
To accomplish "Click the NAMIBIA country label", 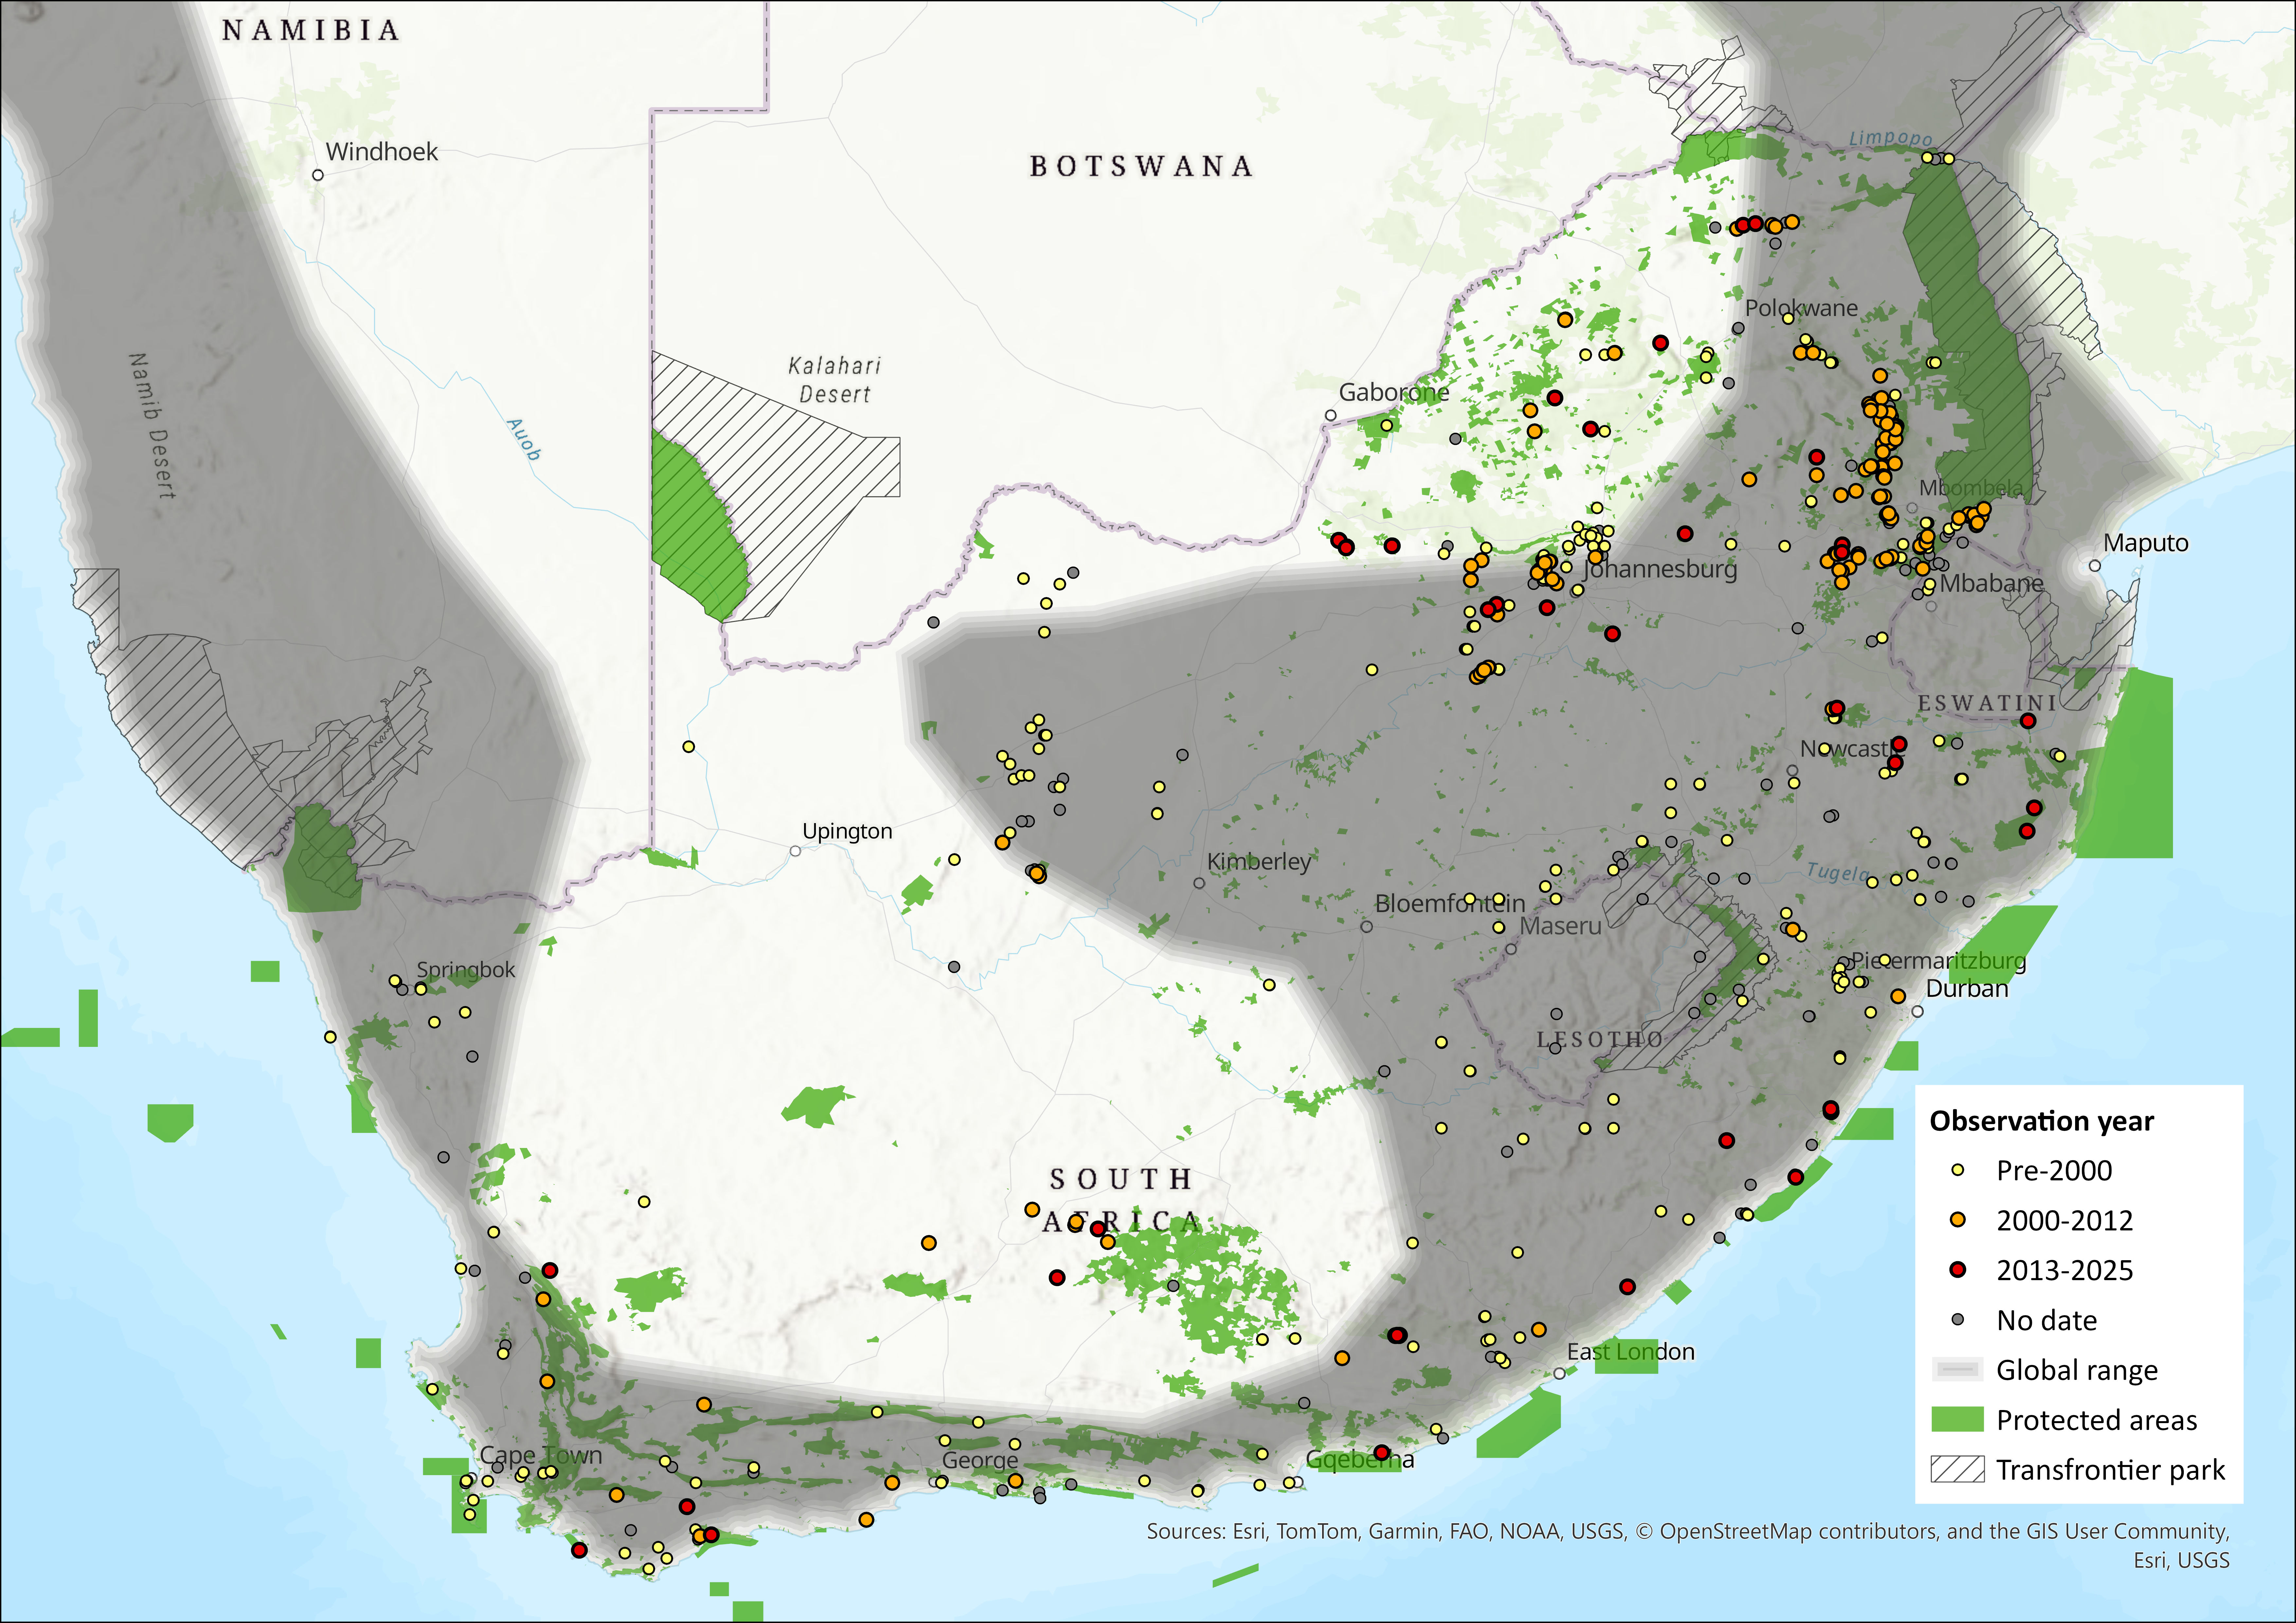I will pos(311,30).
